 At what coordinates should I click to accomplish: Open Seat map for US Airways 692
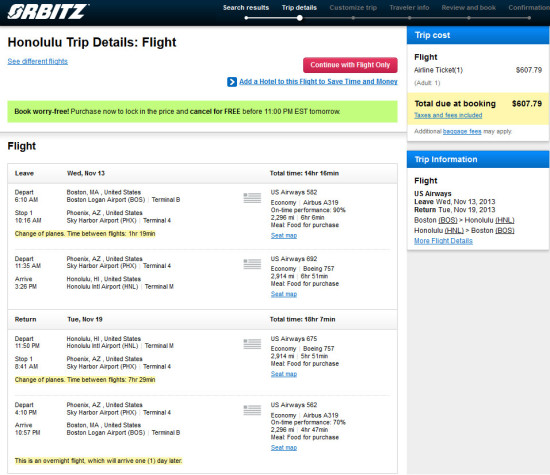click(284, 294)
